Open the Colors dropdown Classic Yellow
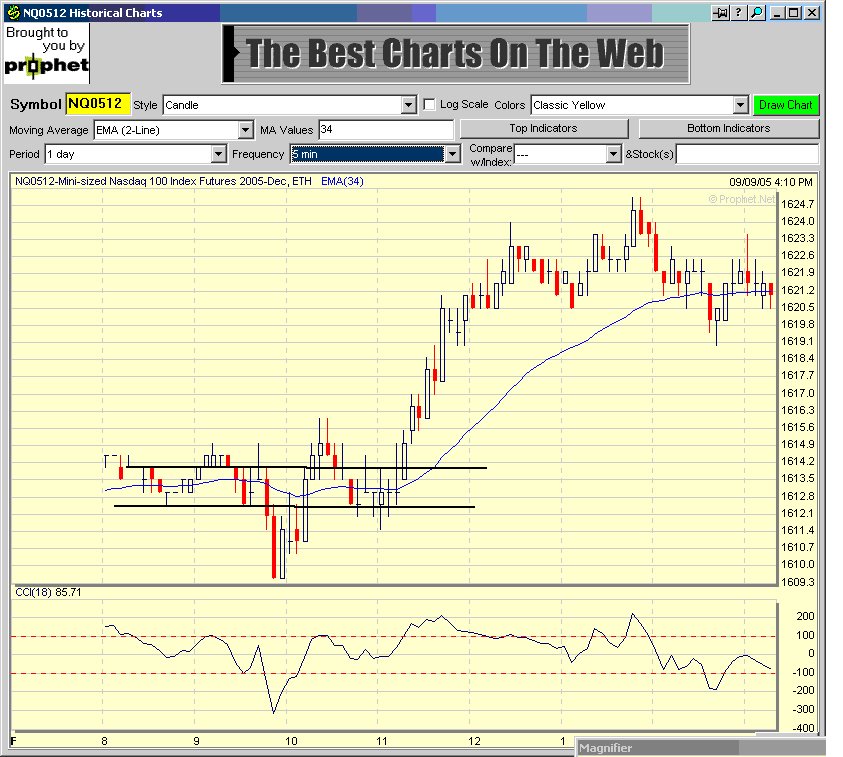Image resolution: width=843 pixels, height=757 pixels. coord(639,105)
